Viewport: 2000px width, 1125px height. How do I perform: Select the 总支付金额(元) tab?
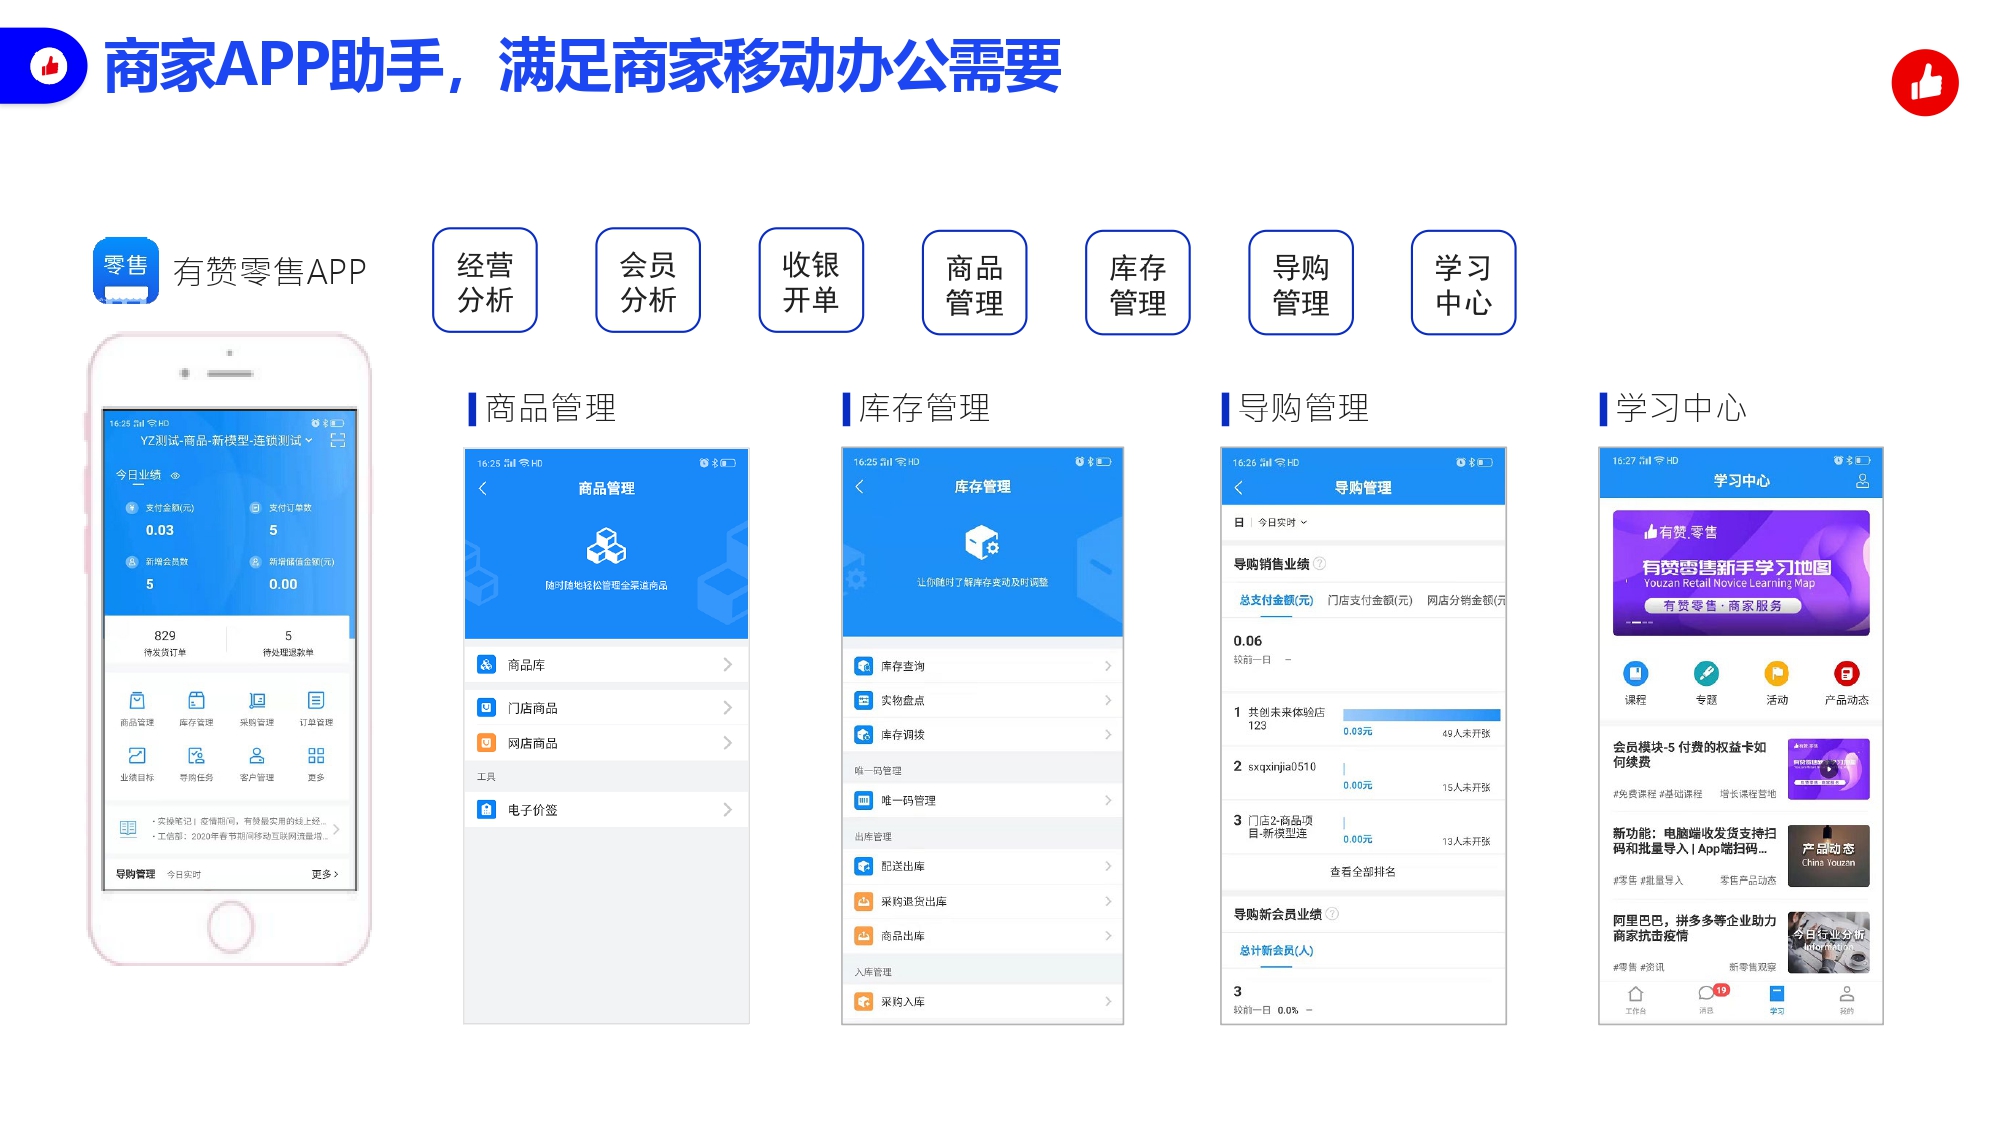[x=1276, y=600]
